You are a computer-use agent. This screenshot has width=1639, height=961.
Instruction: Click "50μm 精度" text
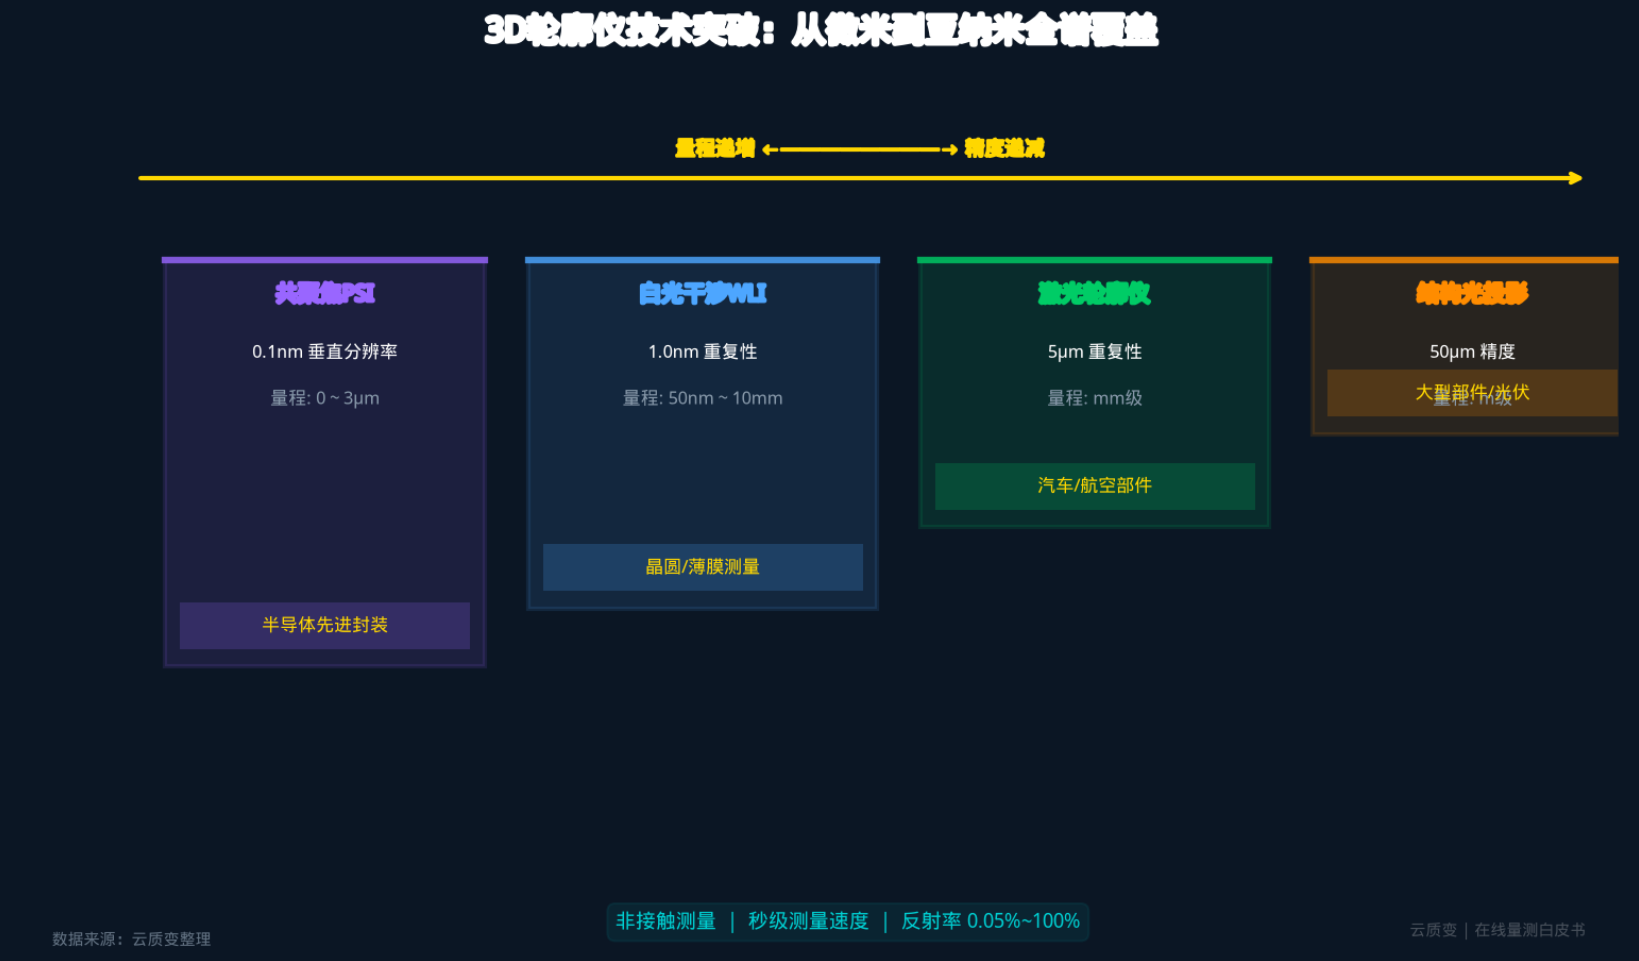(x=1472, y=352)
